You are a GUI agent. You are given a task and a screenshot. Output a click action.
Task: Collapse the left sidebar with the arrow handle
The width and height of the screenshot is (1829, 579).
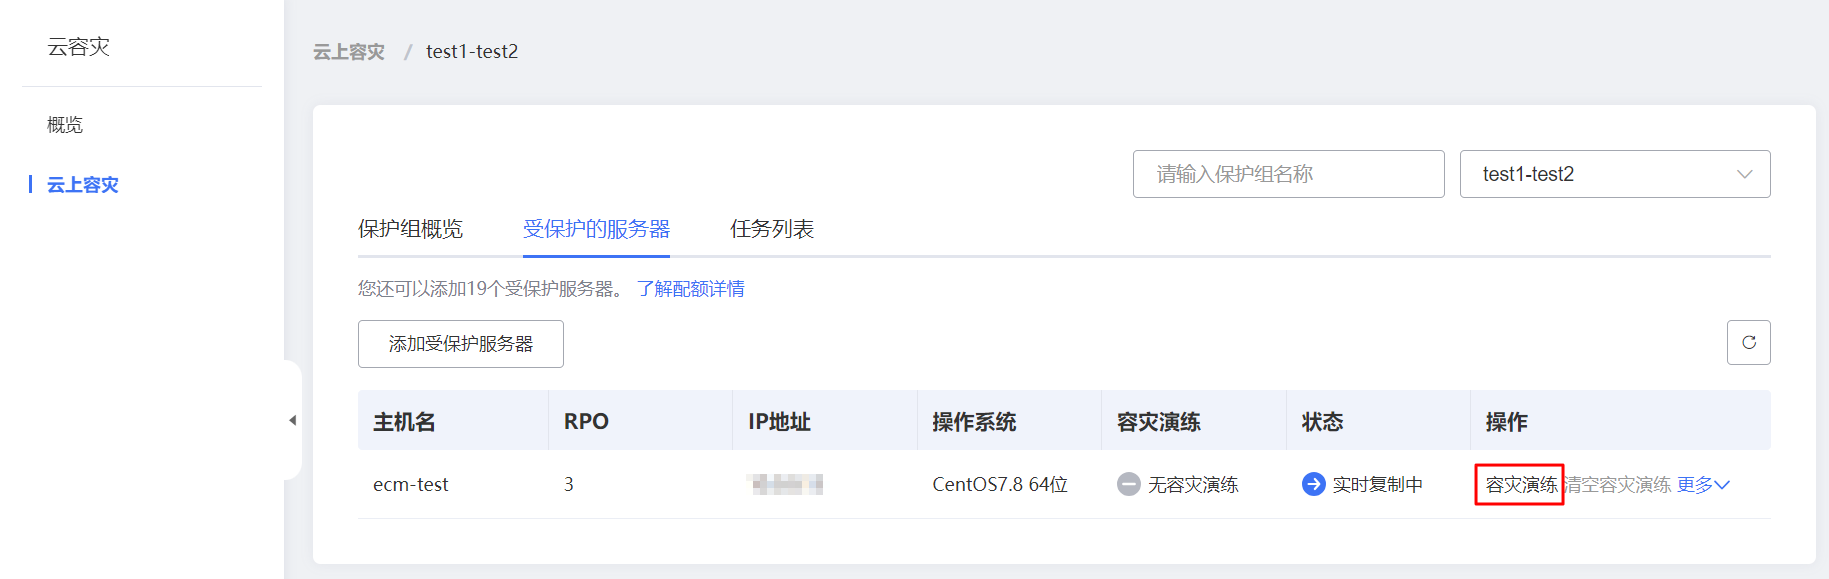coord(293,420)
